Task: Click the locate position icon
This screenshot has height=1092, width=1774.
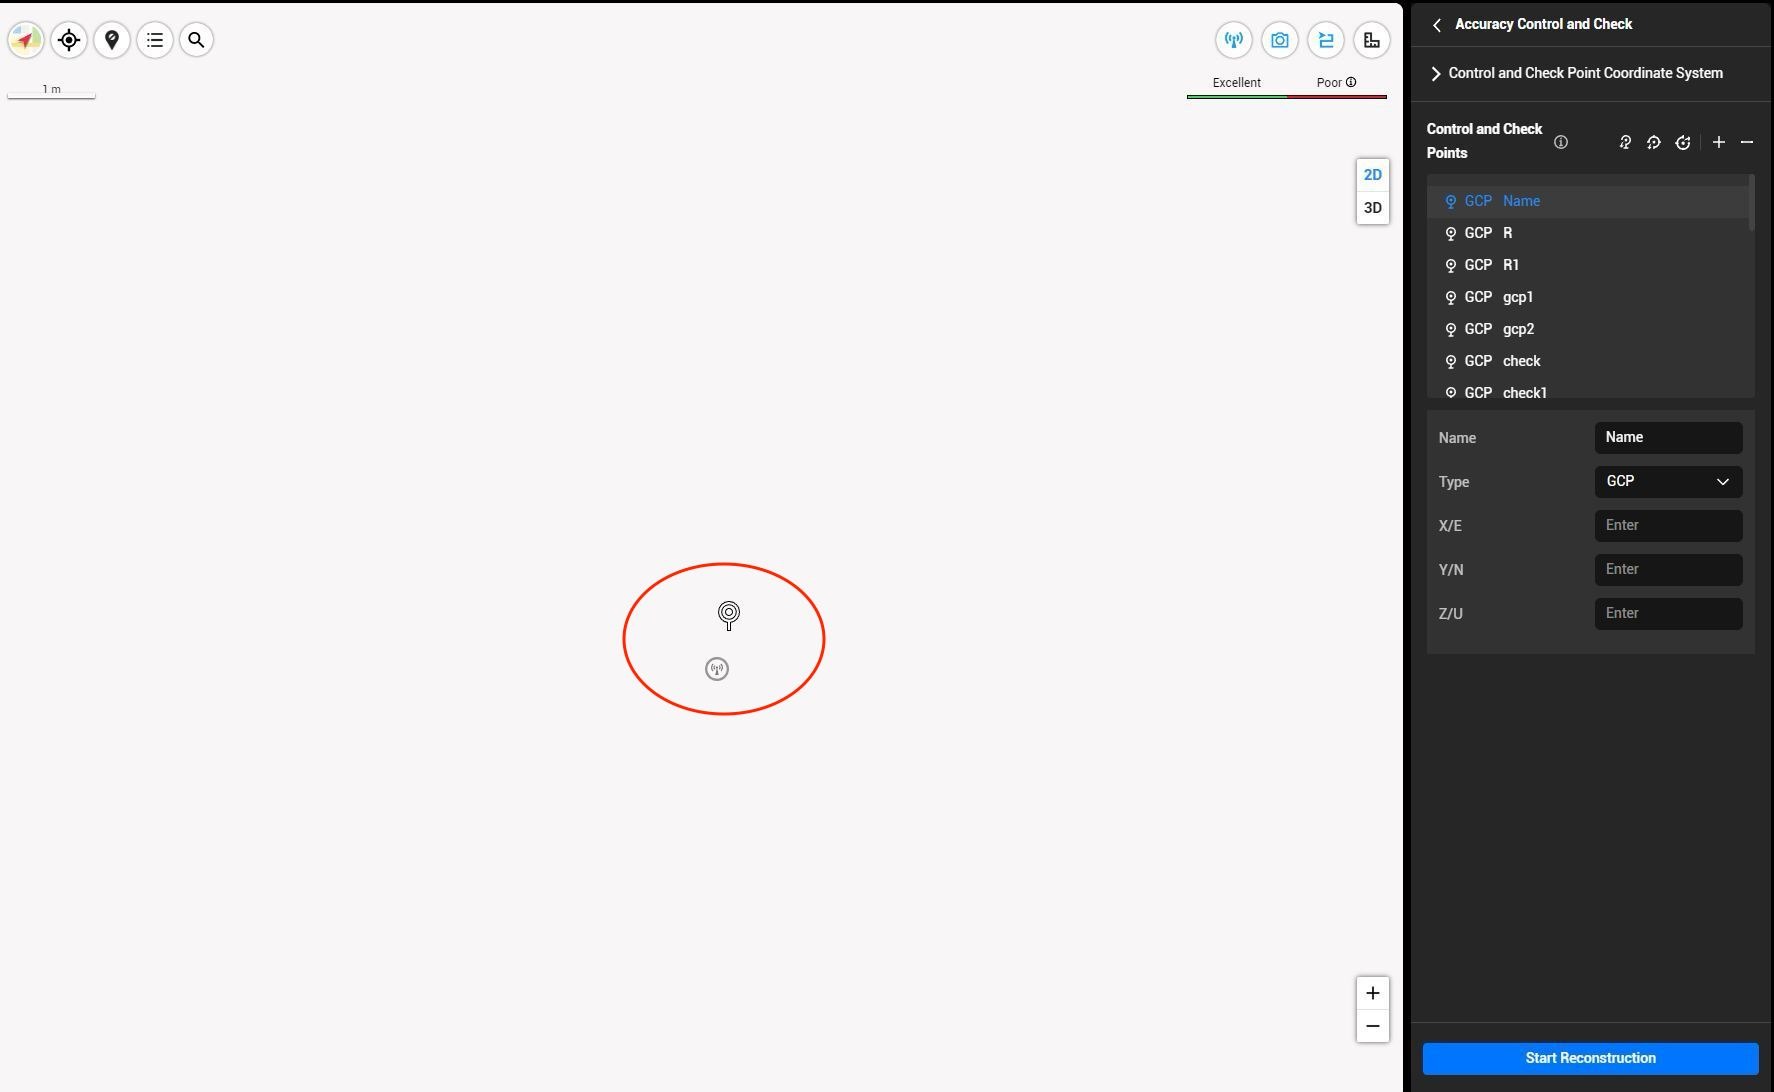Action: [69, 40]
